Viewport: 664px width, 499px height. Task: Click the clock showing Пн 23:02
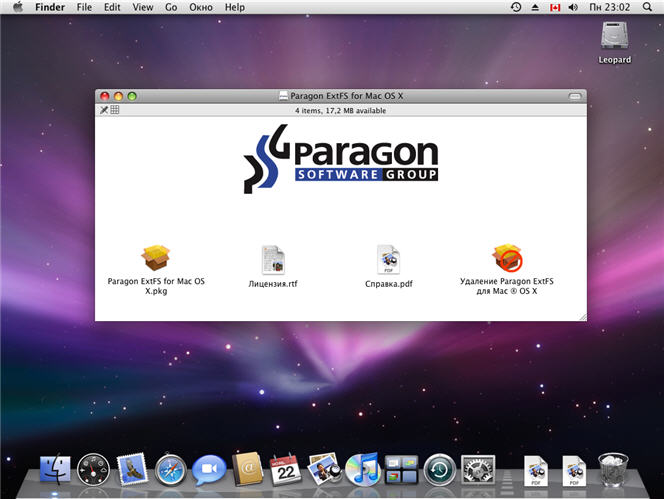[609, 7]
